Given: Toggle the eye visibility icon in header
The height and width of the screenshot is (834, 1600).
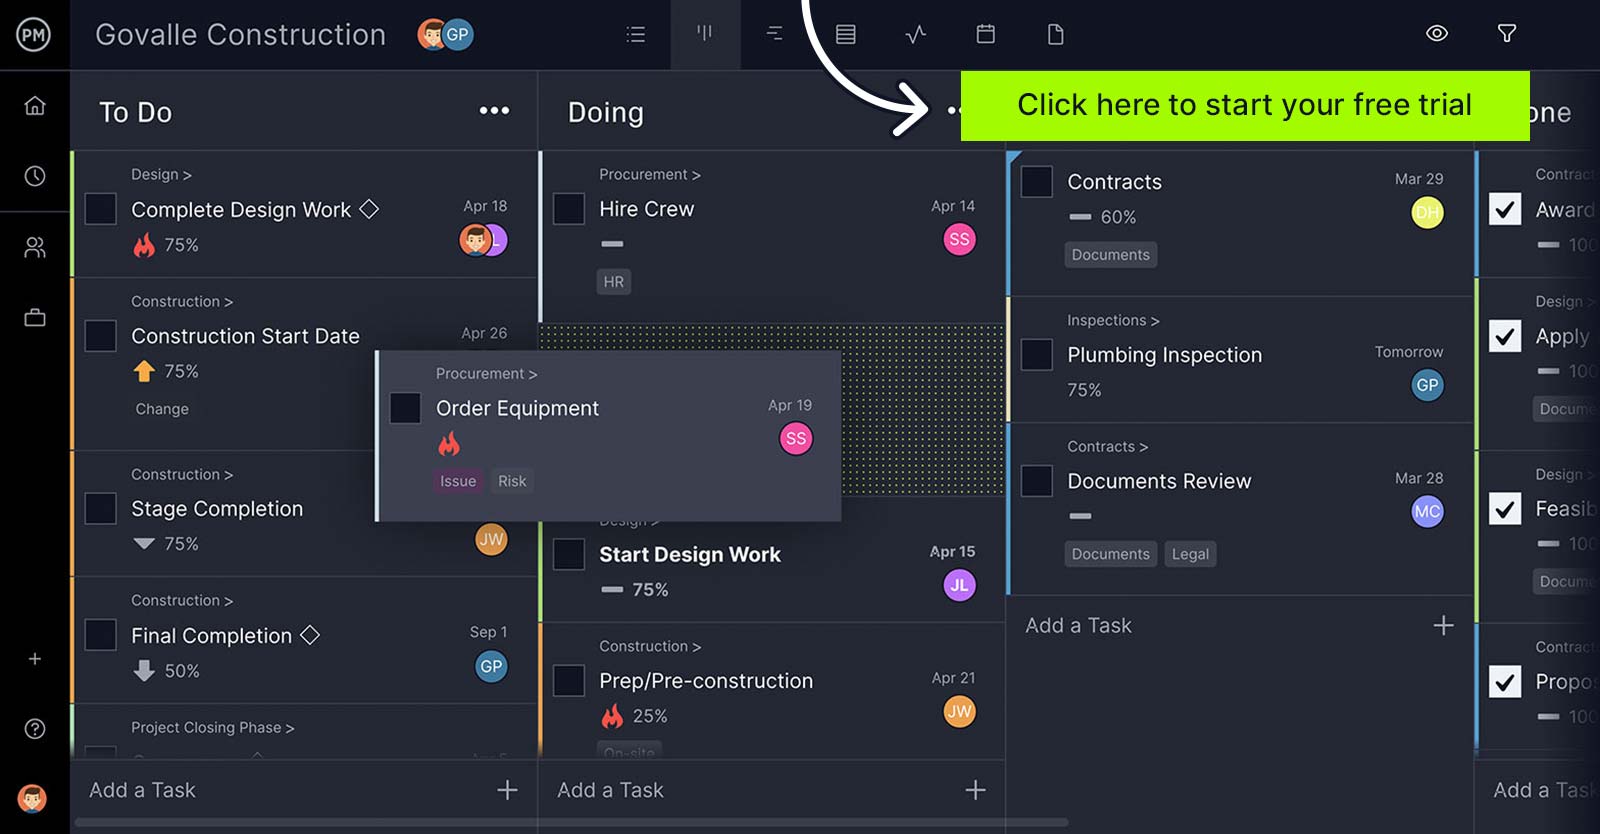Looking at the screenshot, I should point(1436,34).
